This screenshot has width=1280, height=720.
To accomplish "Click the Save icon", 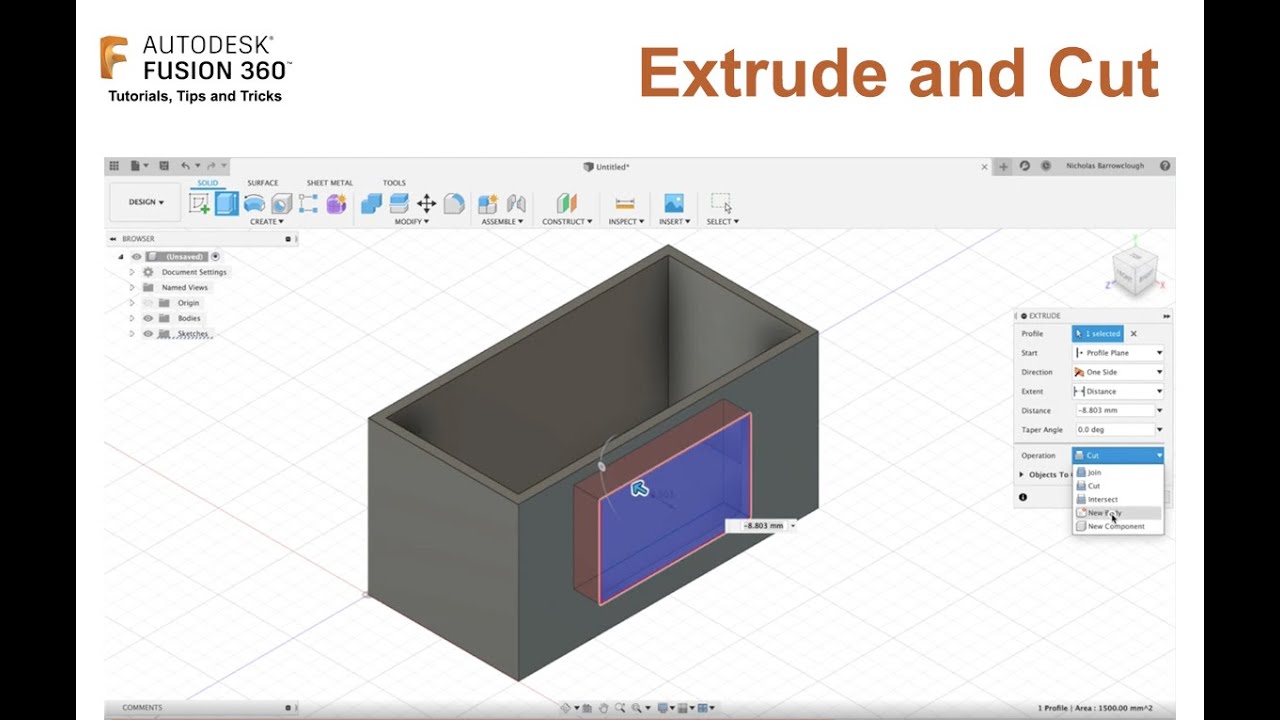I will coord(164,166).
